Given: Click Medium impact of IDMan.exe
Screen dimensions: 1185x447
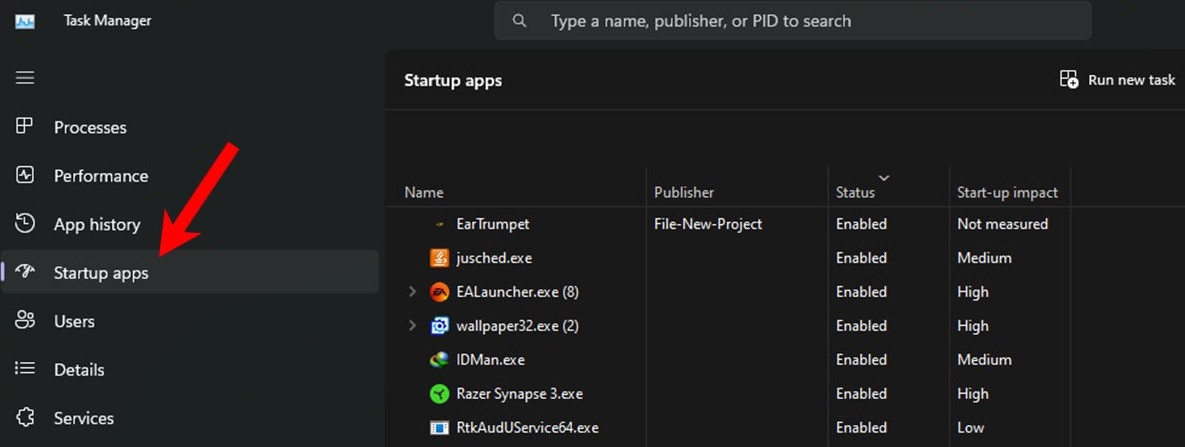Looking at the screenshot, I should (x=984, y=360).
